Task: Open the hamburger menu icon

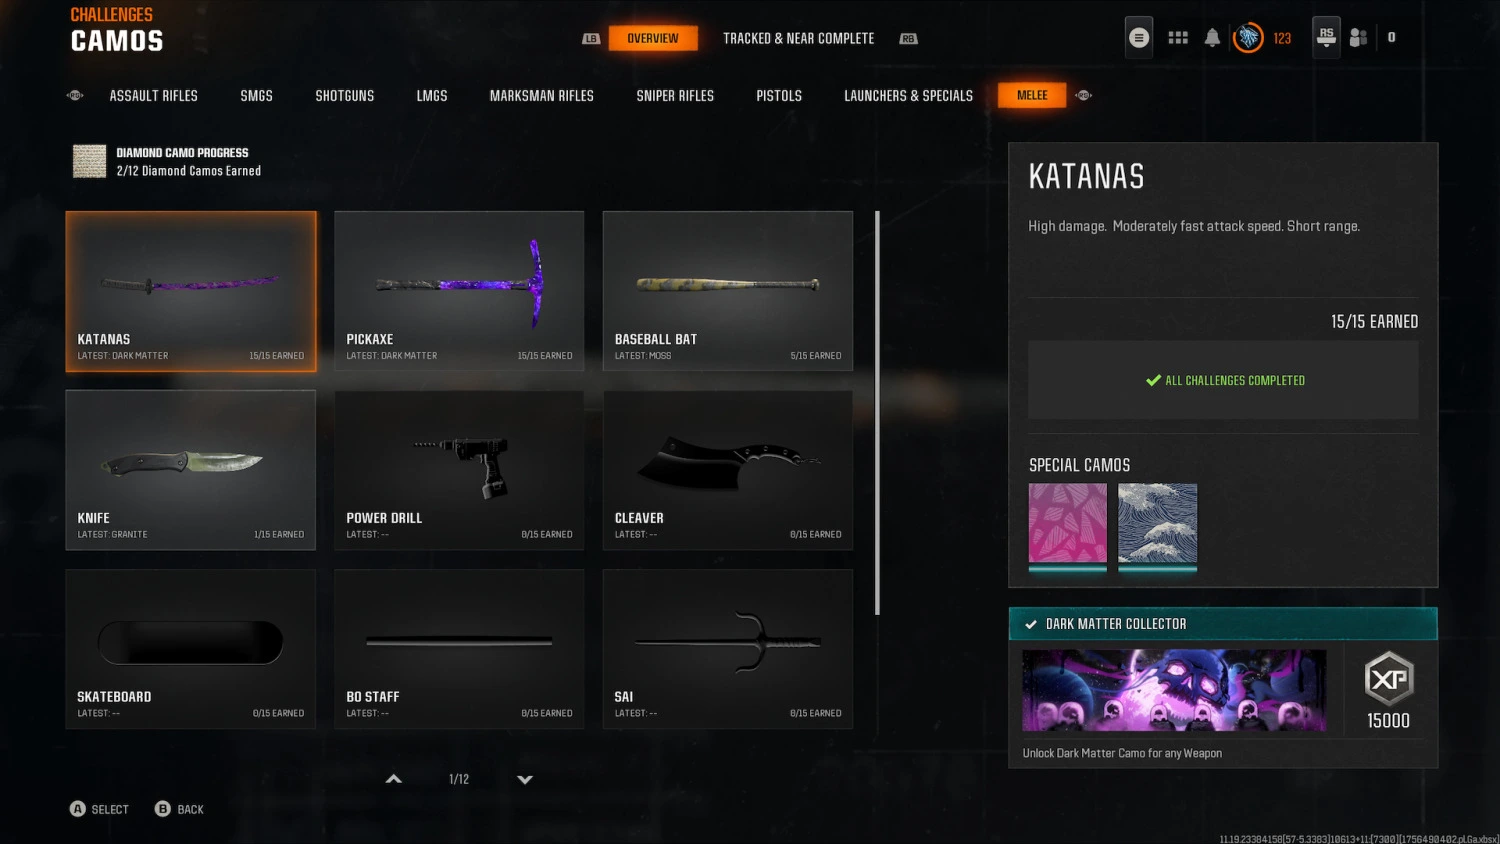Action: coord(1138,38)
